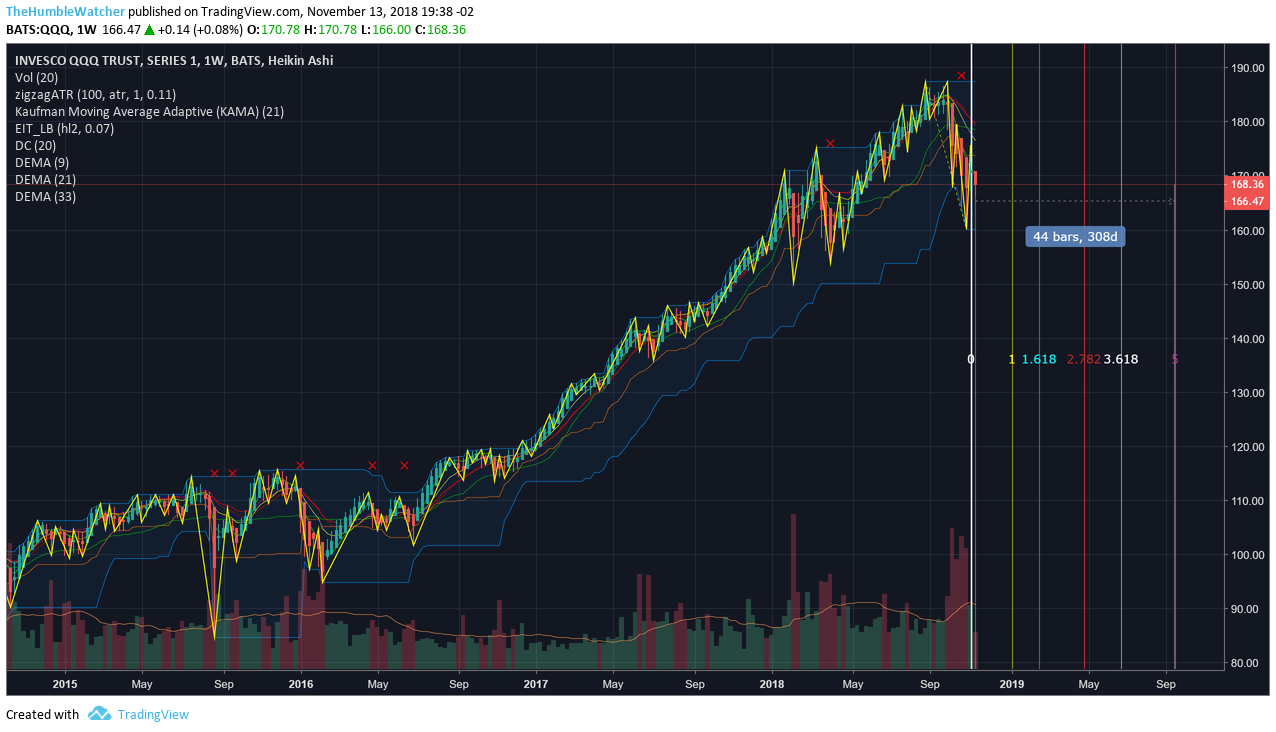The image size is (1276, 732).
Task: Click the 2015 year label on time axis
Action: pos(64,685)
